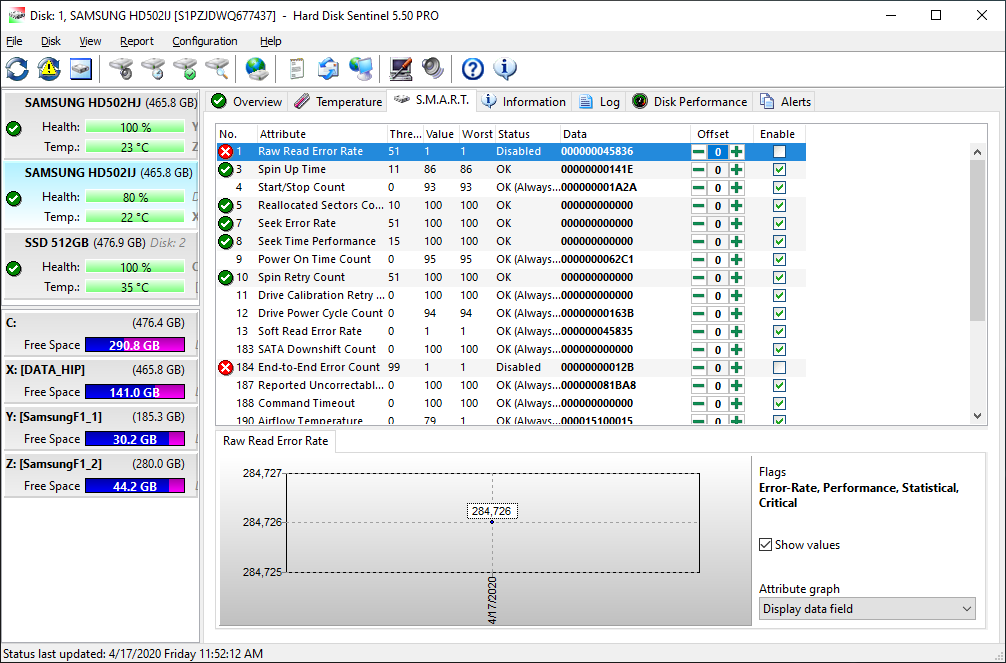Toggle Enable checkbox for Seek Time Performance
The height and width of the screenshot is (663, 1006).
779,241
